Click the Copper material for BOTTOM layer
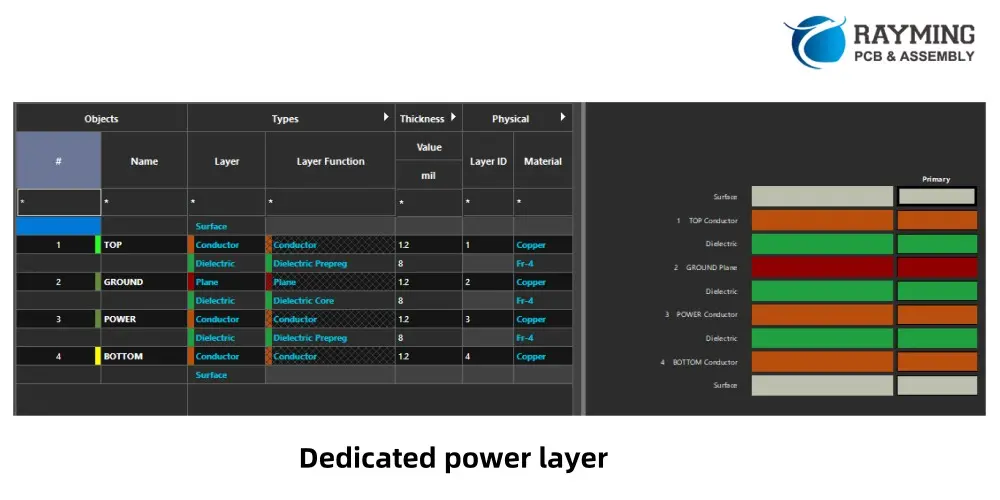Screen dimensions: 1000x500 click(x=542, y=356)
